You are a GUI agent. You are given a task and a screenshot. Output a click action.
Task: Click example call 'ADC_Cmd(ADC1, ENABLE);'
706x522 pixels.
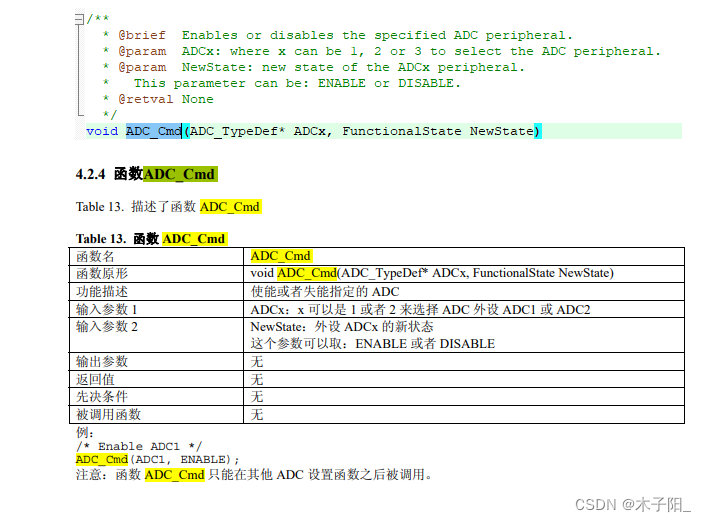point(158,459)
